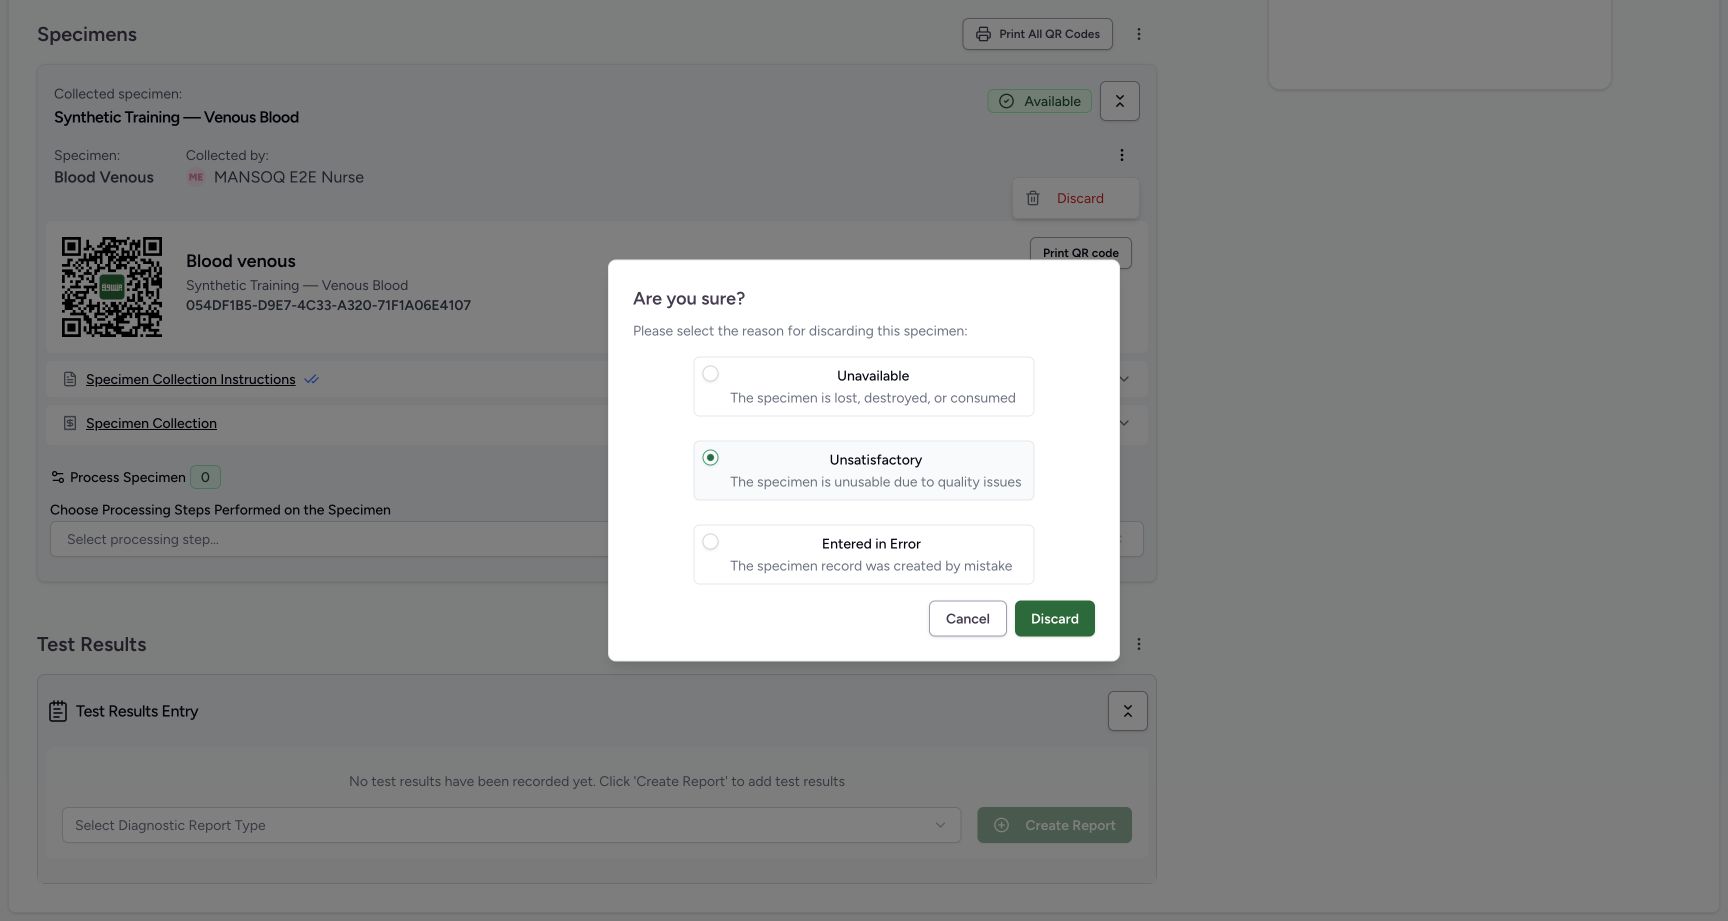Click the Process Specimen count badge 0
The height and width of the screenshot is (921, 1728).
[x=205, y=477]
